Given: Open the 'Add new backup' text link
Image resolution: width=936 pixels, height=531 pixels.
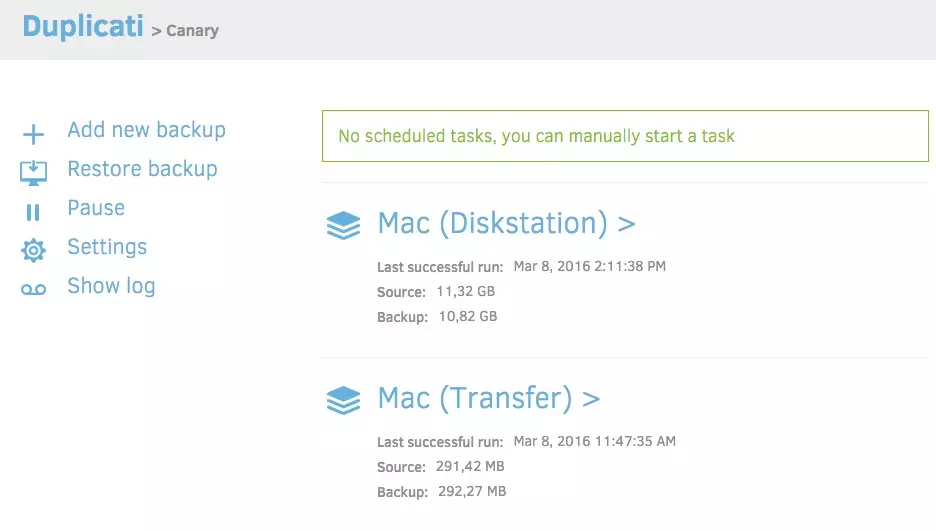Looking at the screenshot, I should coord(146,130).
